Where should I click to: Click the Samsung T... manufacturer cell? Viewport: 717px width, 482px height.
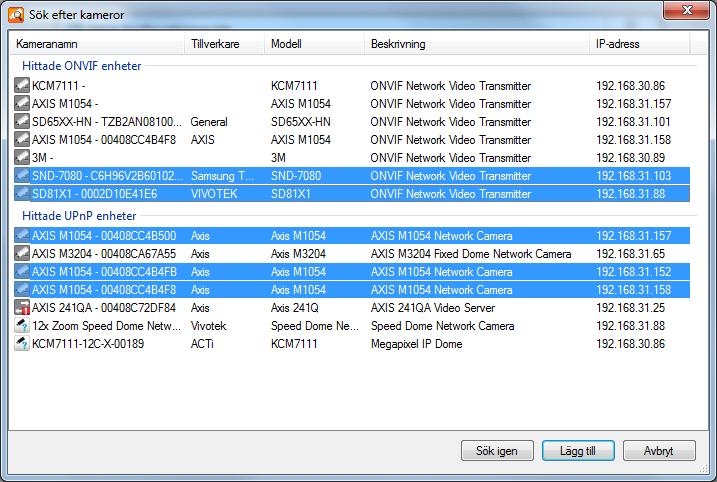[x=222, y=176]
